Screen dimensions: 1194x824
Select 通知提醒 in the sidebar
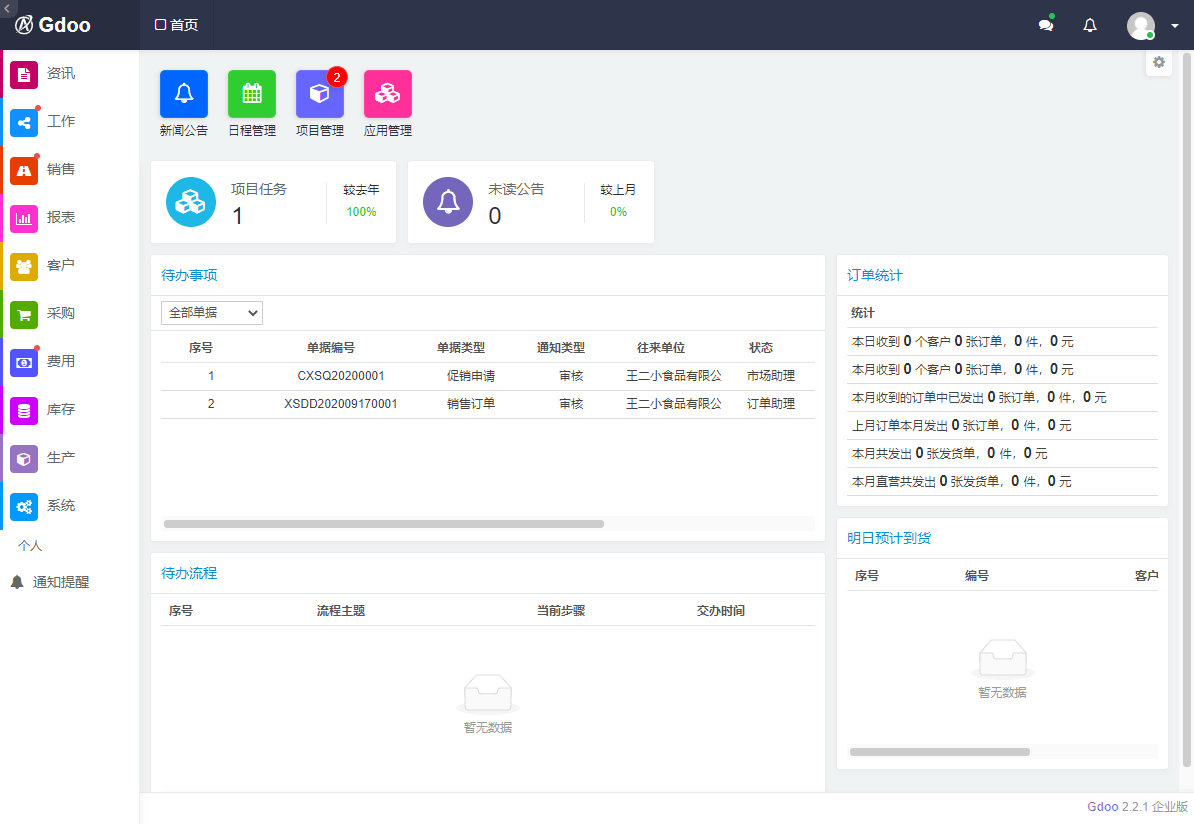coord(60,582)
